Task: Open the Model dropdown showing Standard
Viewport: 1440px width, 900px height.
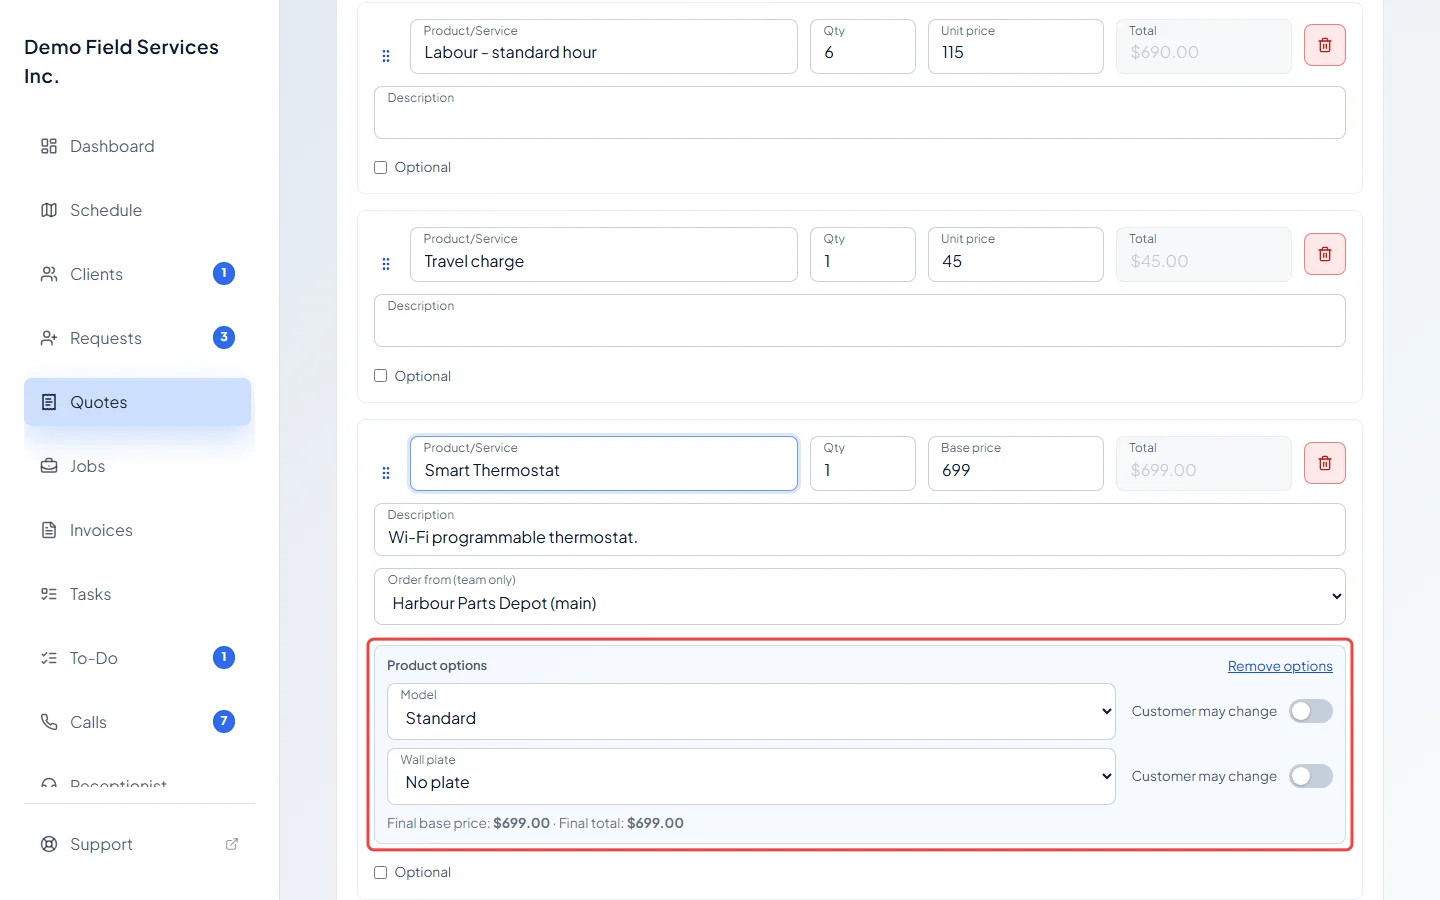Action: point(751,712)
